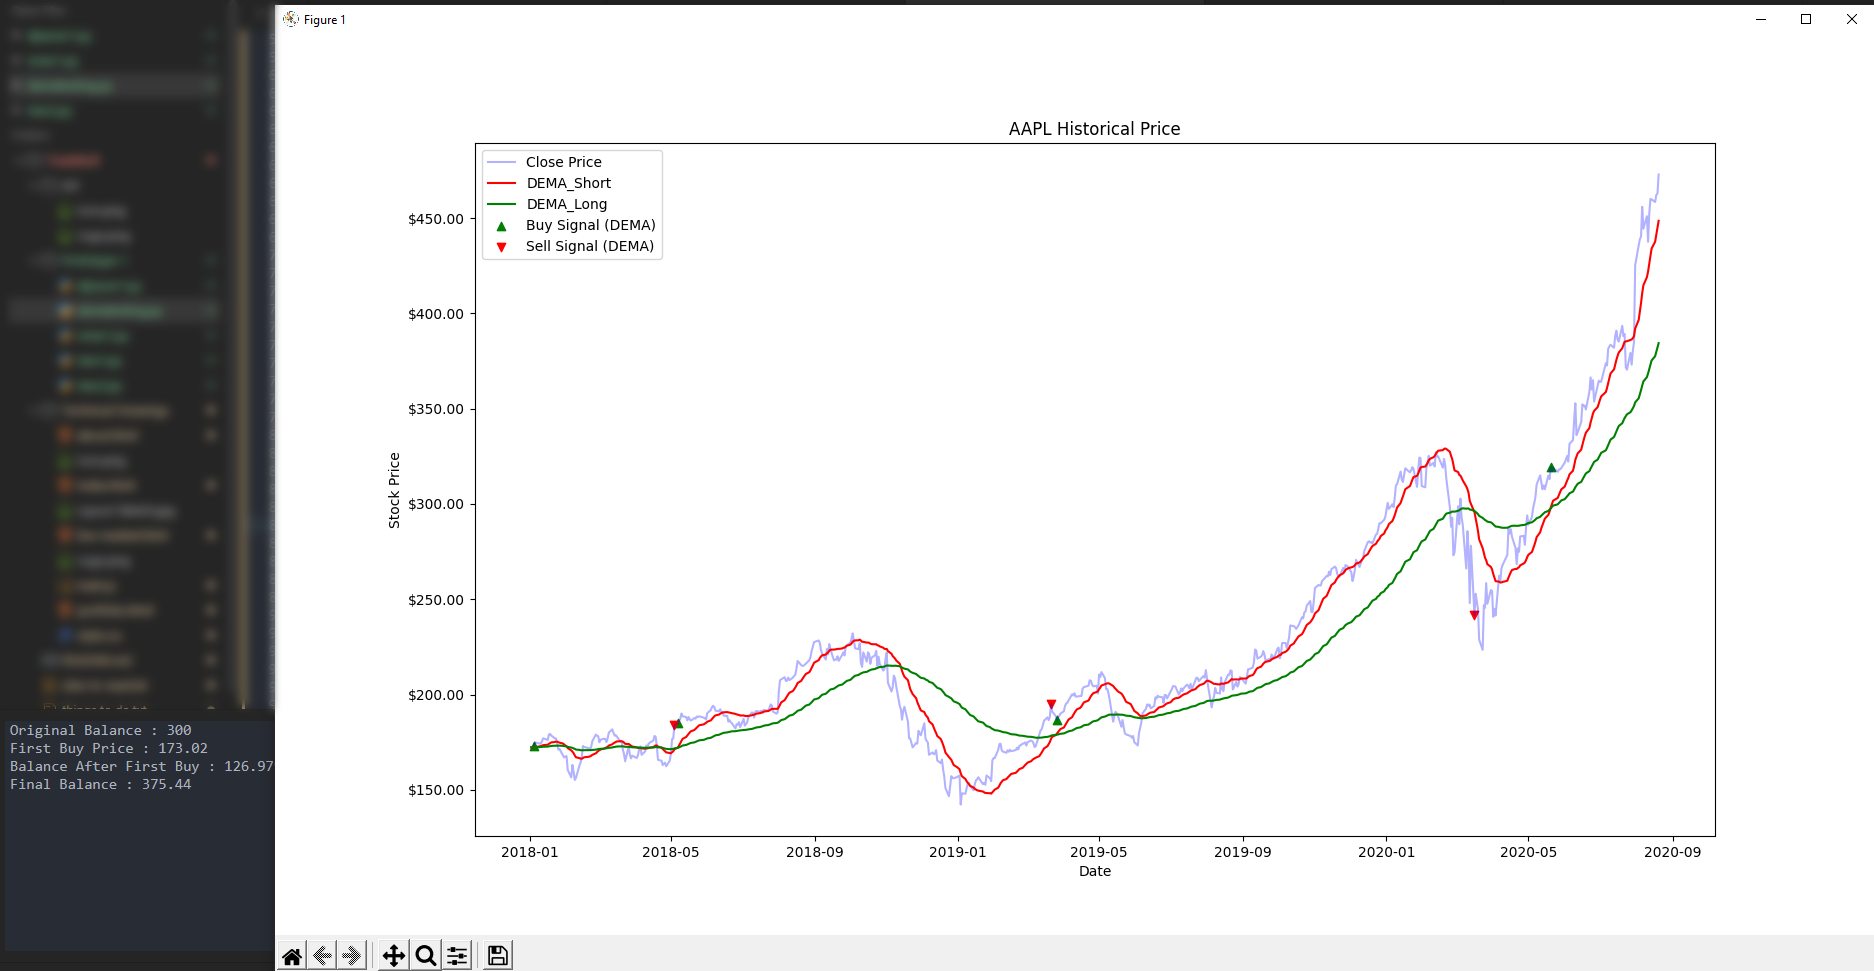Click the $350.00 y-axis tick label

436,409
